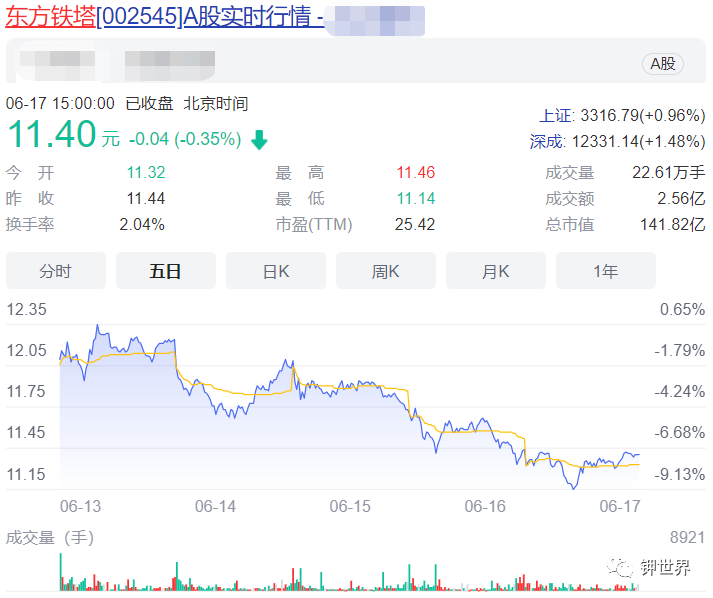Screen dimensions: 713x598
Task: Click the 11.15 price axis label
Action: [x=26, y=475]
